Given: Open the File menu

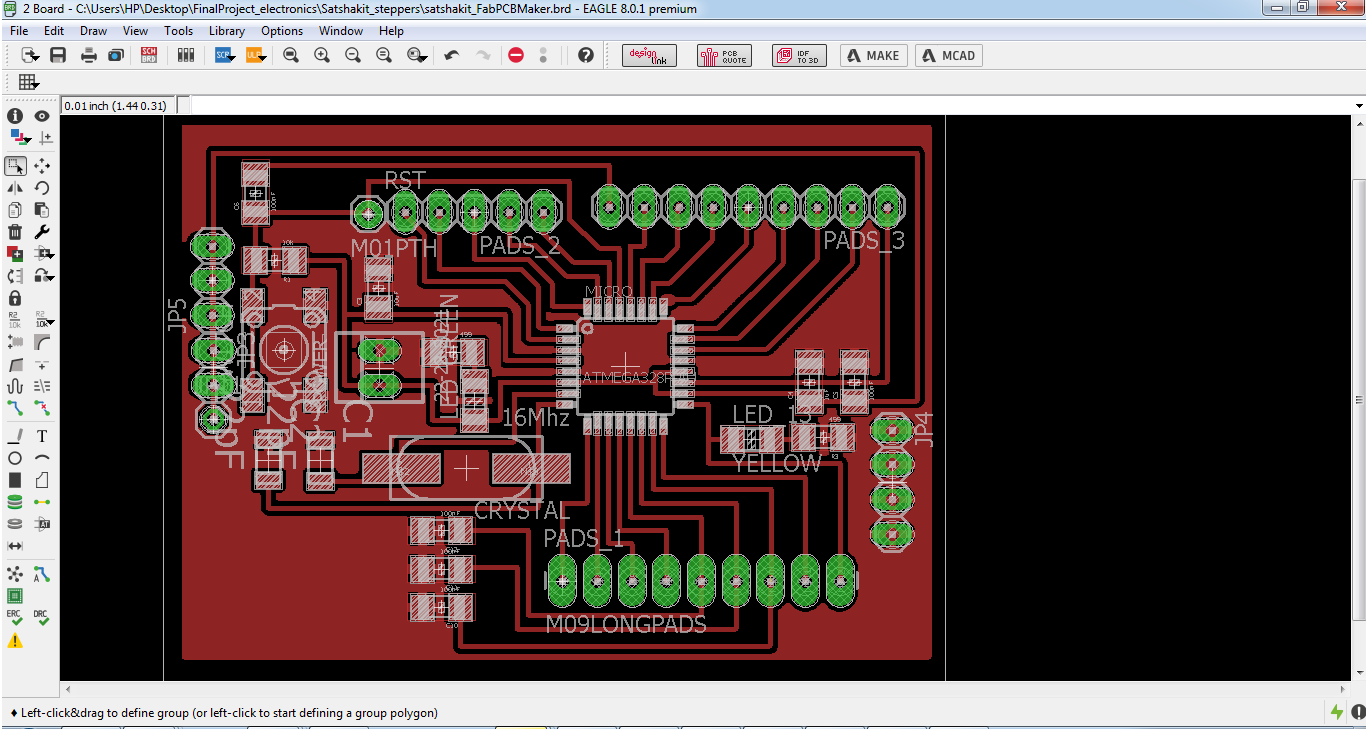Looking at the screenshot, I should pyautogui.click(x=19, y=31).
